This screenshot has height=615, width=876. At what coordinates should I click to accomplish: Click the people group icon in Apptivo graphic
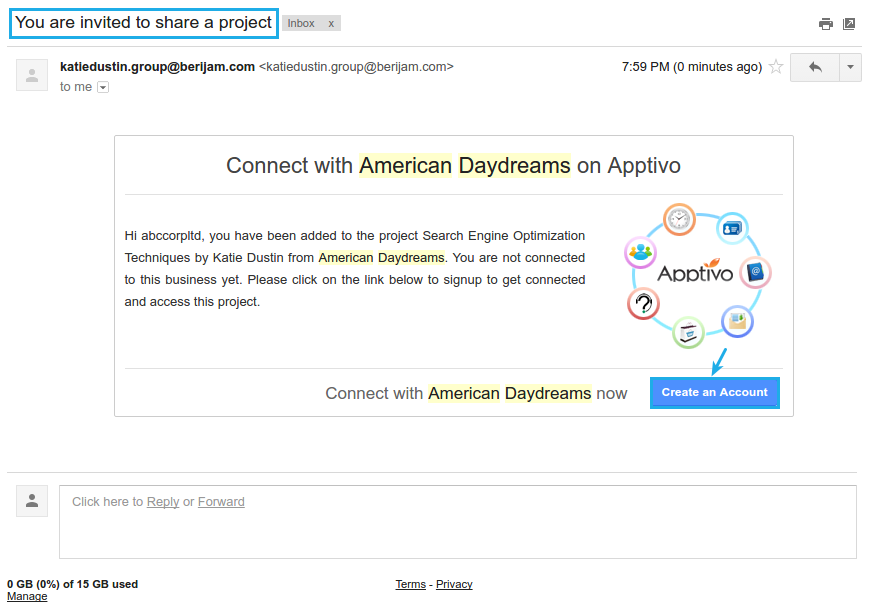(640, 252)
